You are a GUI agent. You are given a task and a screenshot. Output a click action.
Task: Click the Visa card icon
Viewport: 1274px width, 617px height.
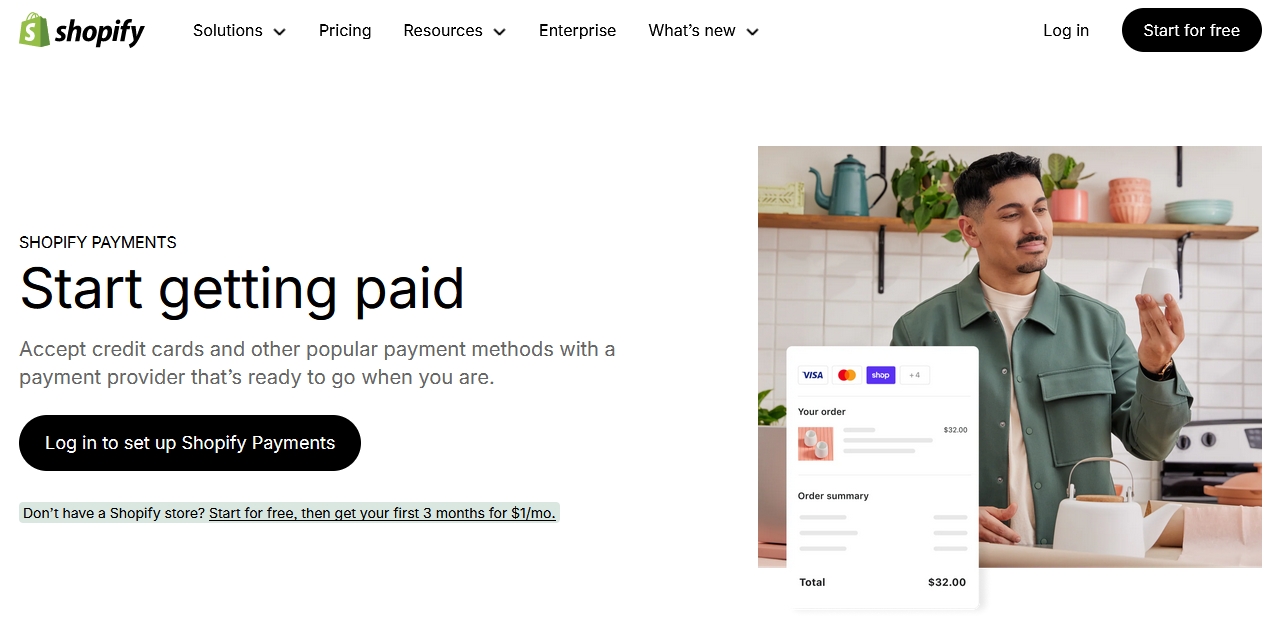813,375
